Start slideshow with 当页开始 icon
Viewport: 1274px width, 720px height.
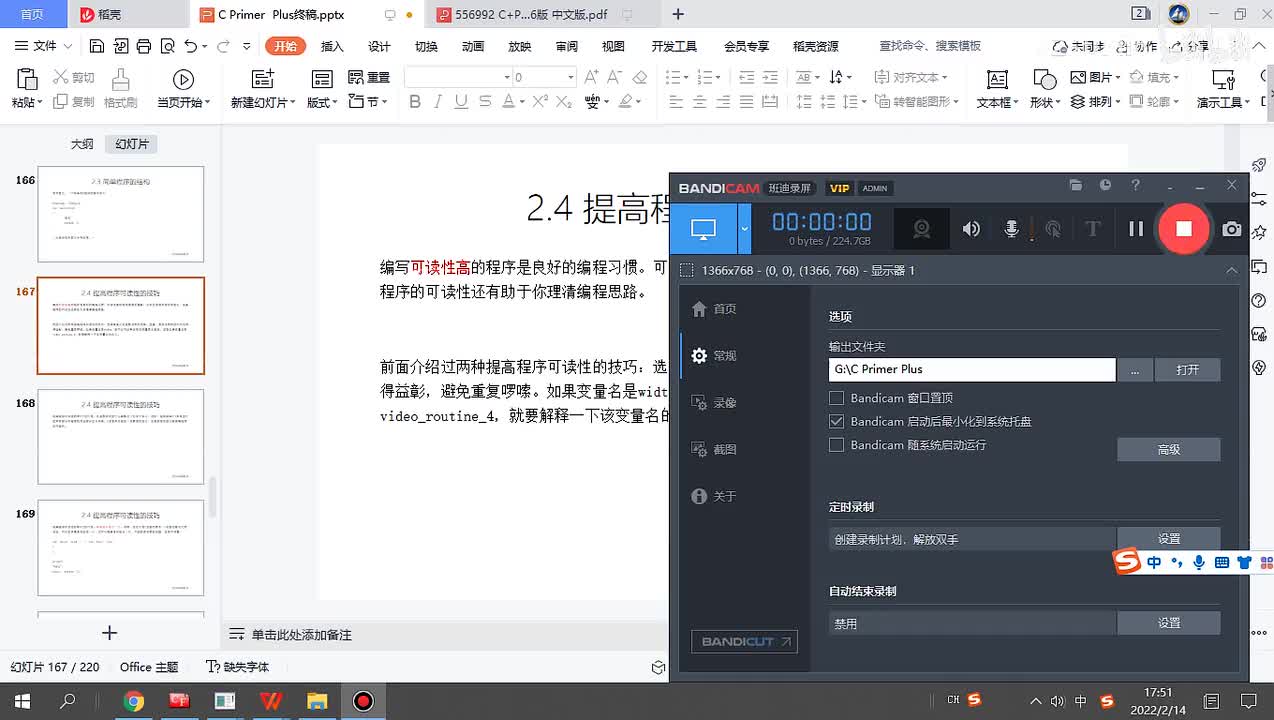[x=183, y=80]
